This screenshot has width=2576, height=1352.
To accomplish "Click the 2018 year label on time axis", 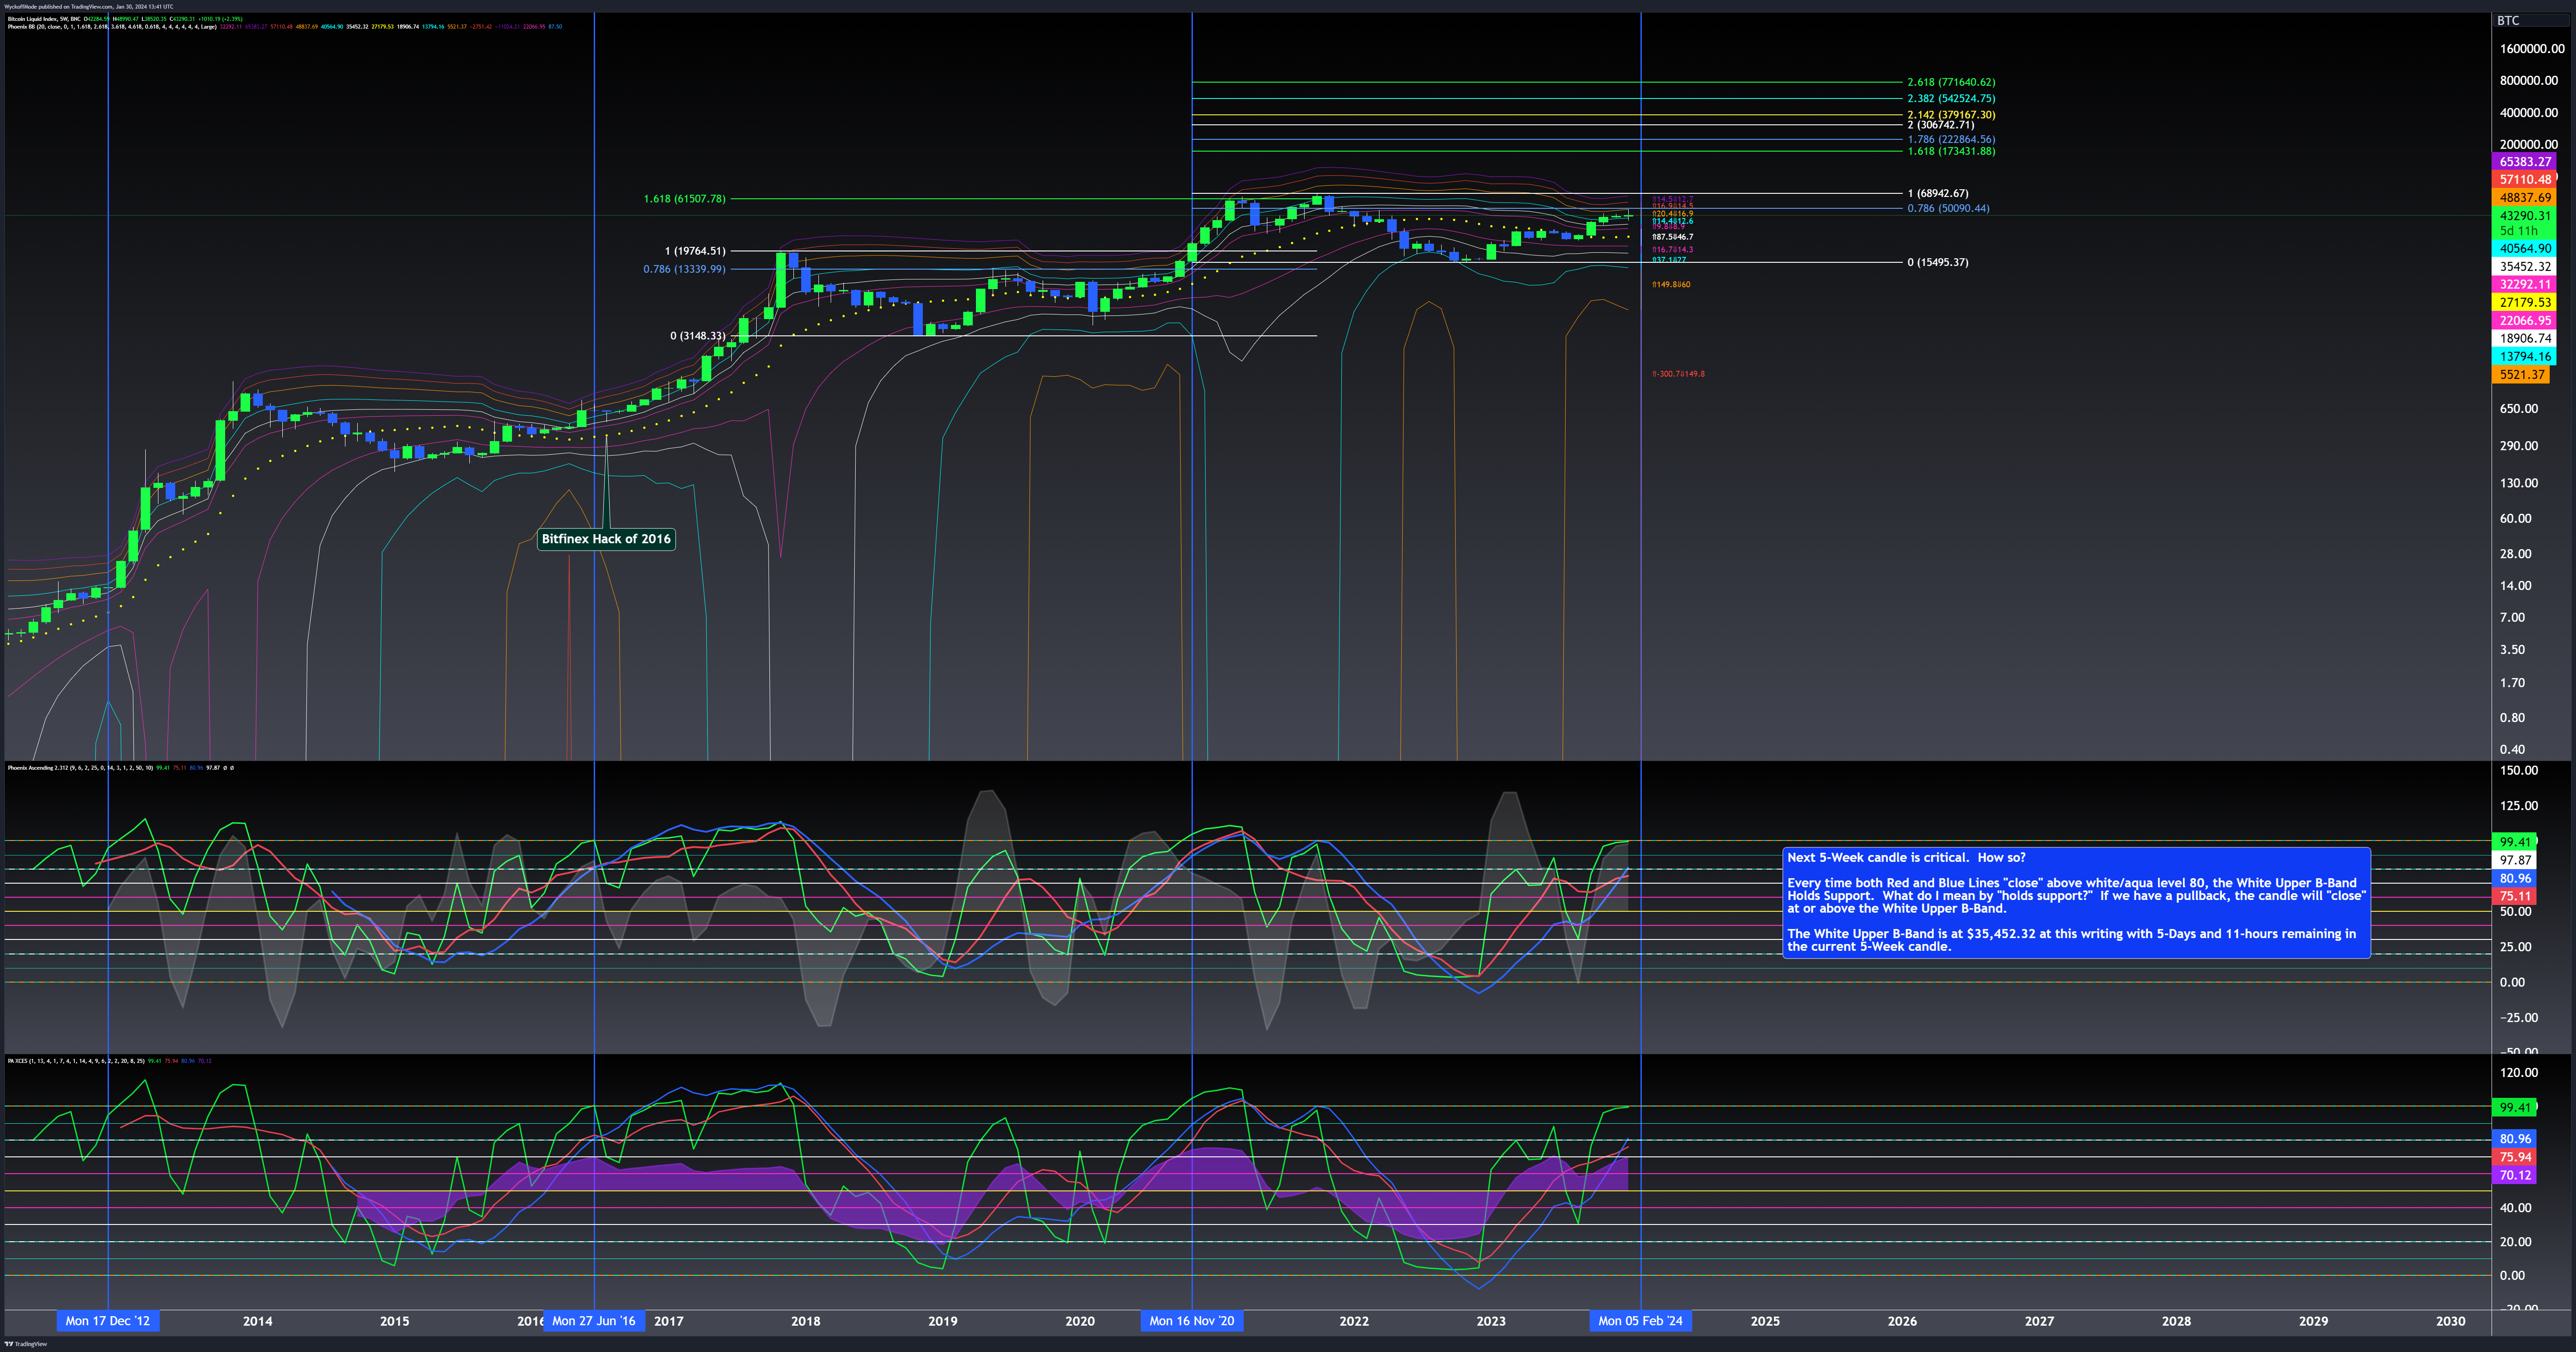I will (806, 1321).
